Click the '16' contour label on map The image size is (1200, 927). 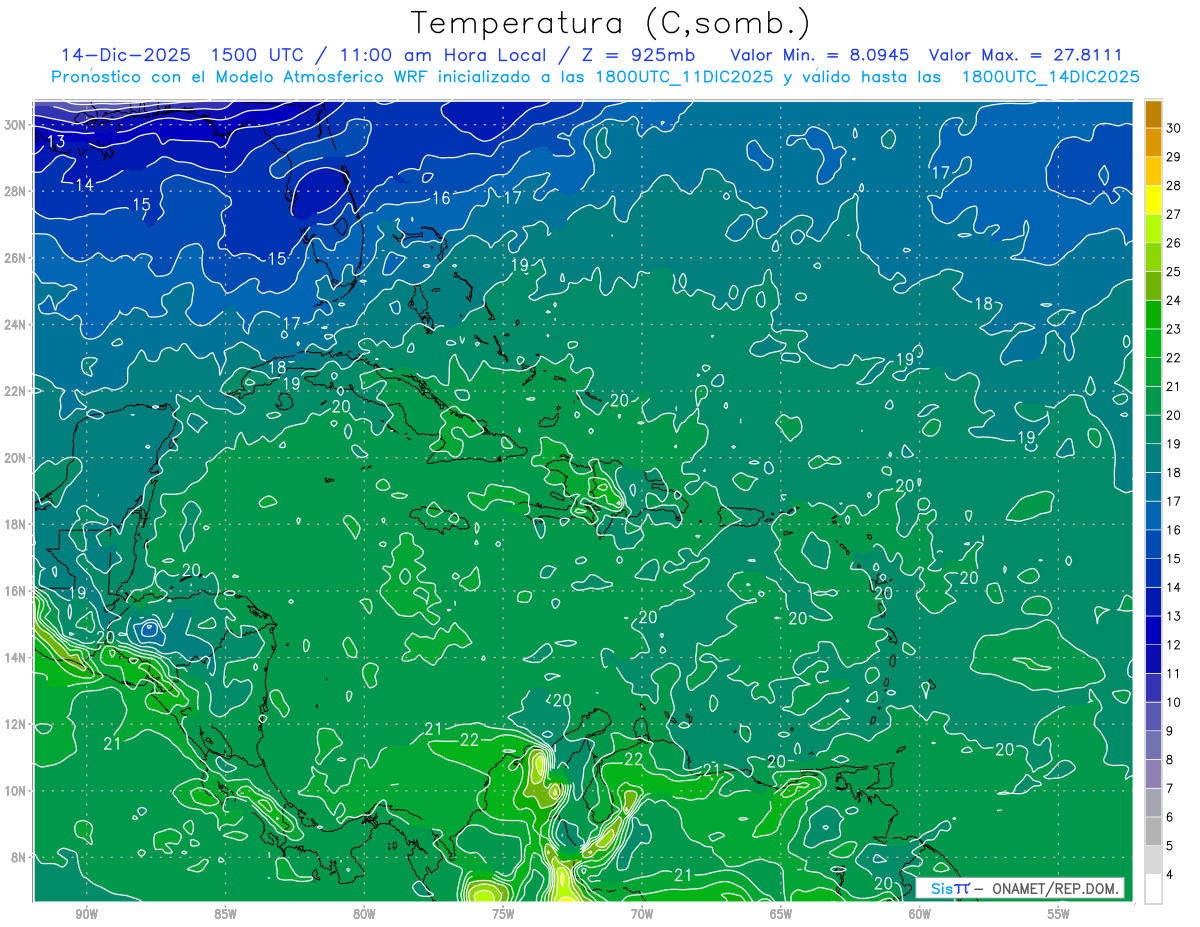point(441,198)
